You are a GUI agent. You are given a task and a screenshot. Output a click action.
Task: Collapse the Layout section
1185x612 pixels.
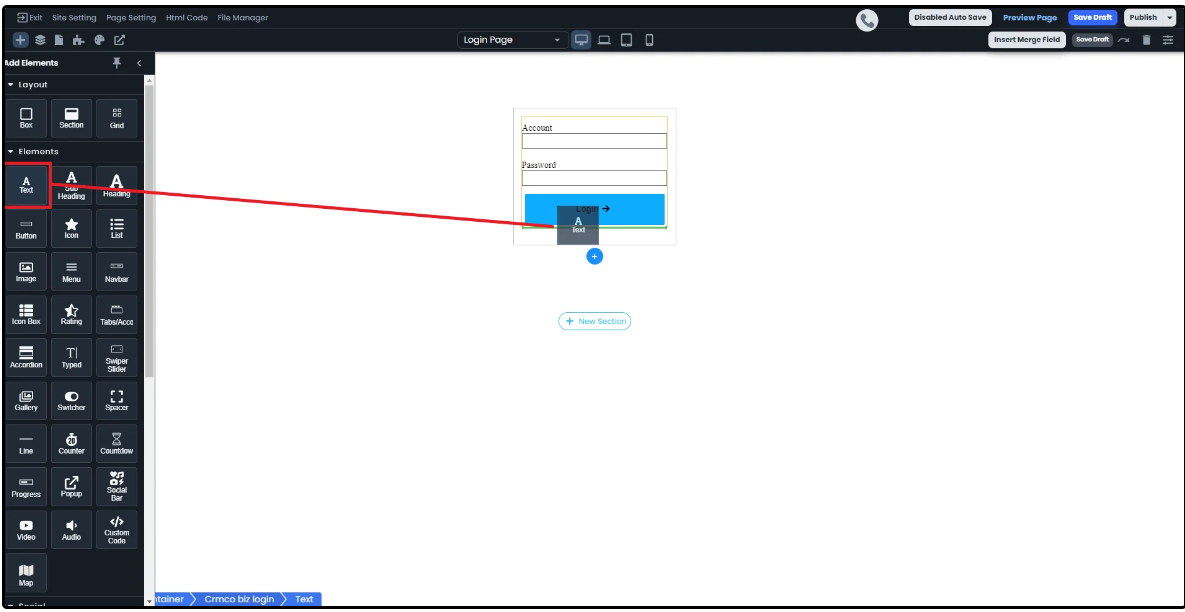point(10,85)
